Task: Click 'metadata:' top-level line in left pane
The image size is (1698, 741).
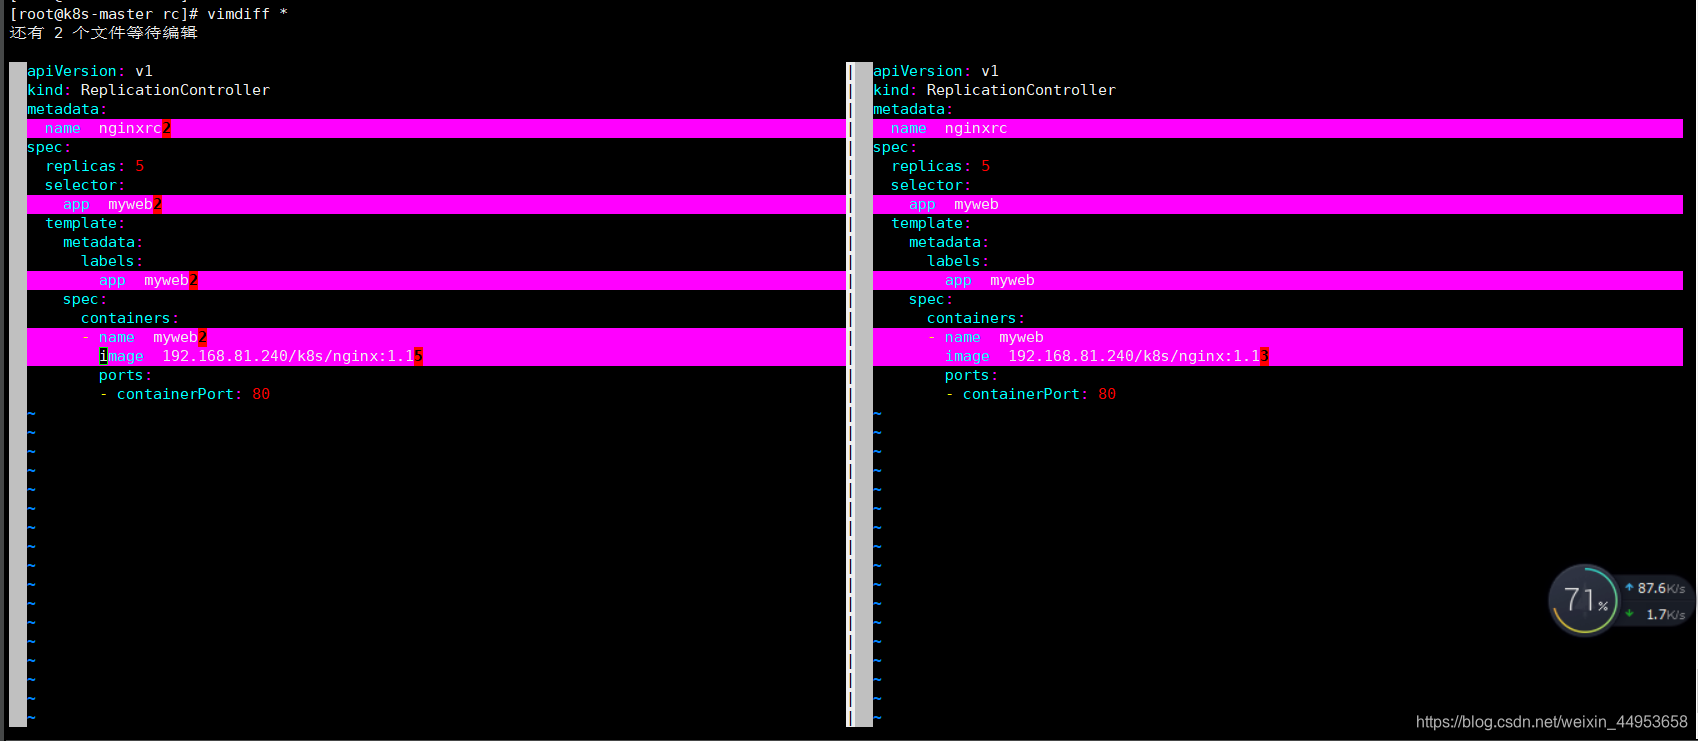Action: [67, 109]
